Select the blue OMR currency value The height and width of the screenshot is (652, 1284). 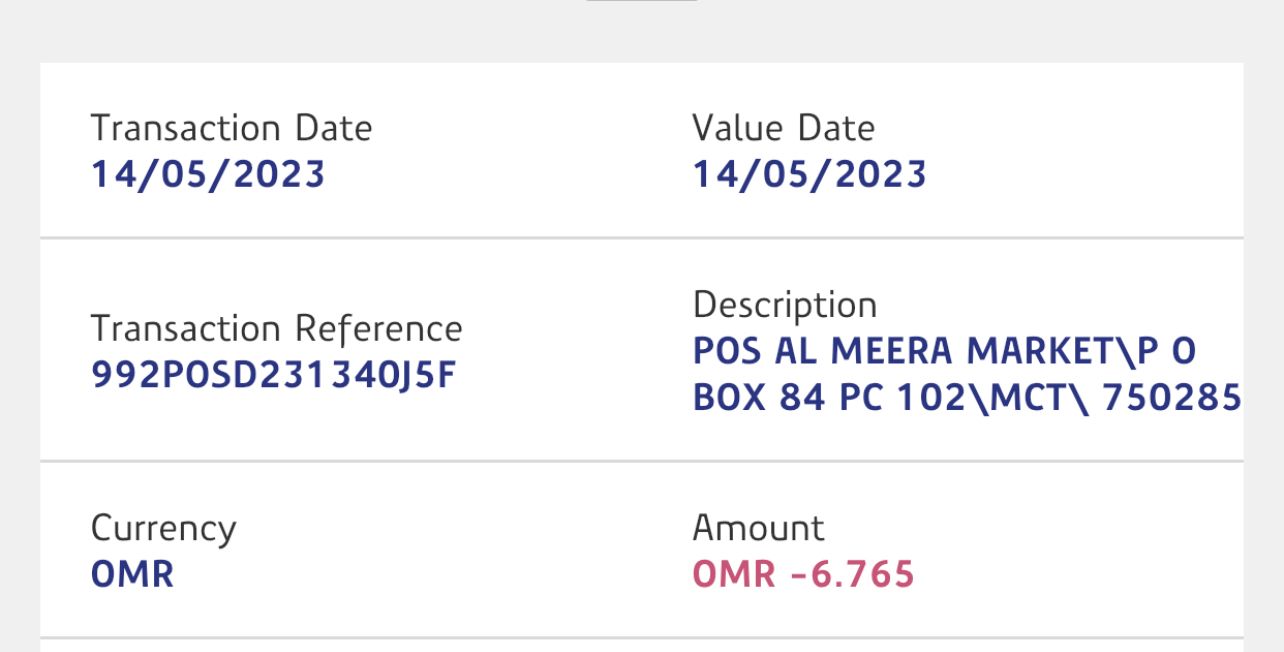132,574
